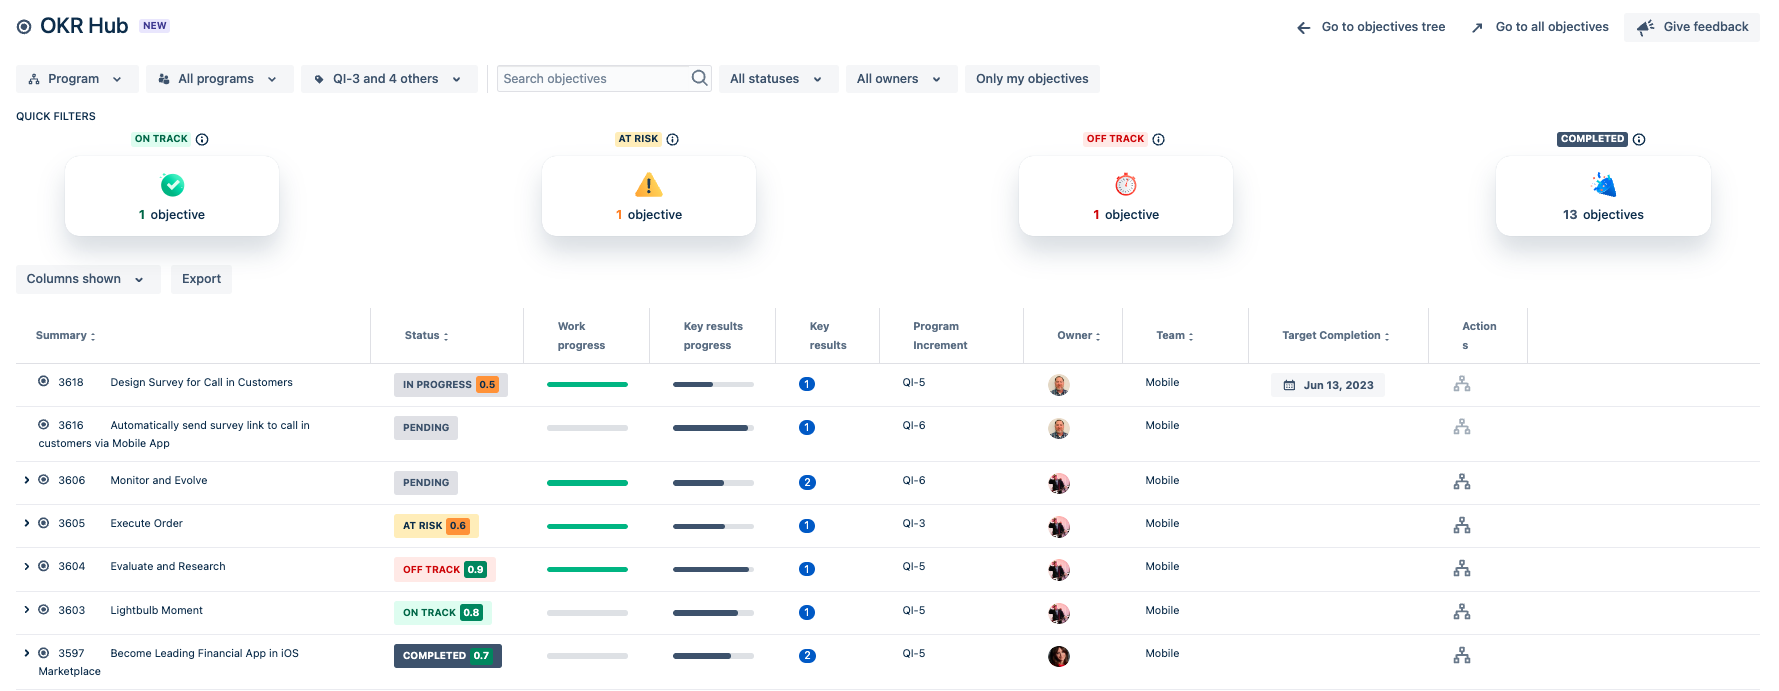Go to all objectives

(1540, 27)
